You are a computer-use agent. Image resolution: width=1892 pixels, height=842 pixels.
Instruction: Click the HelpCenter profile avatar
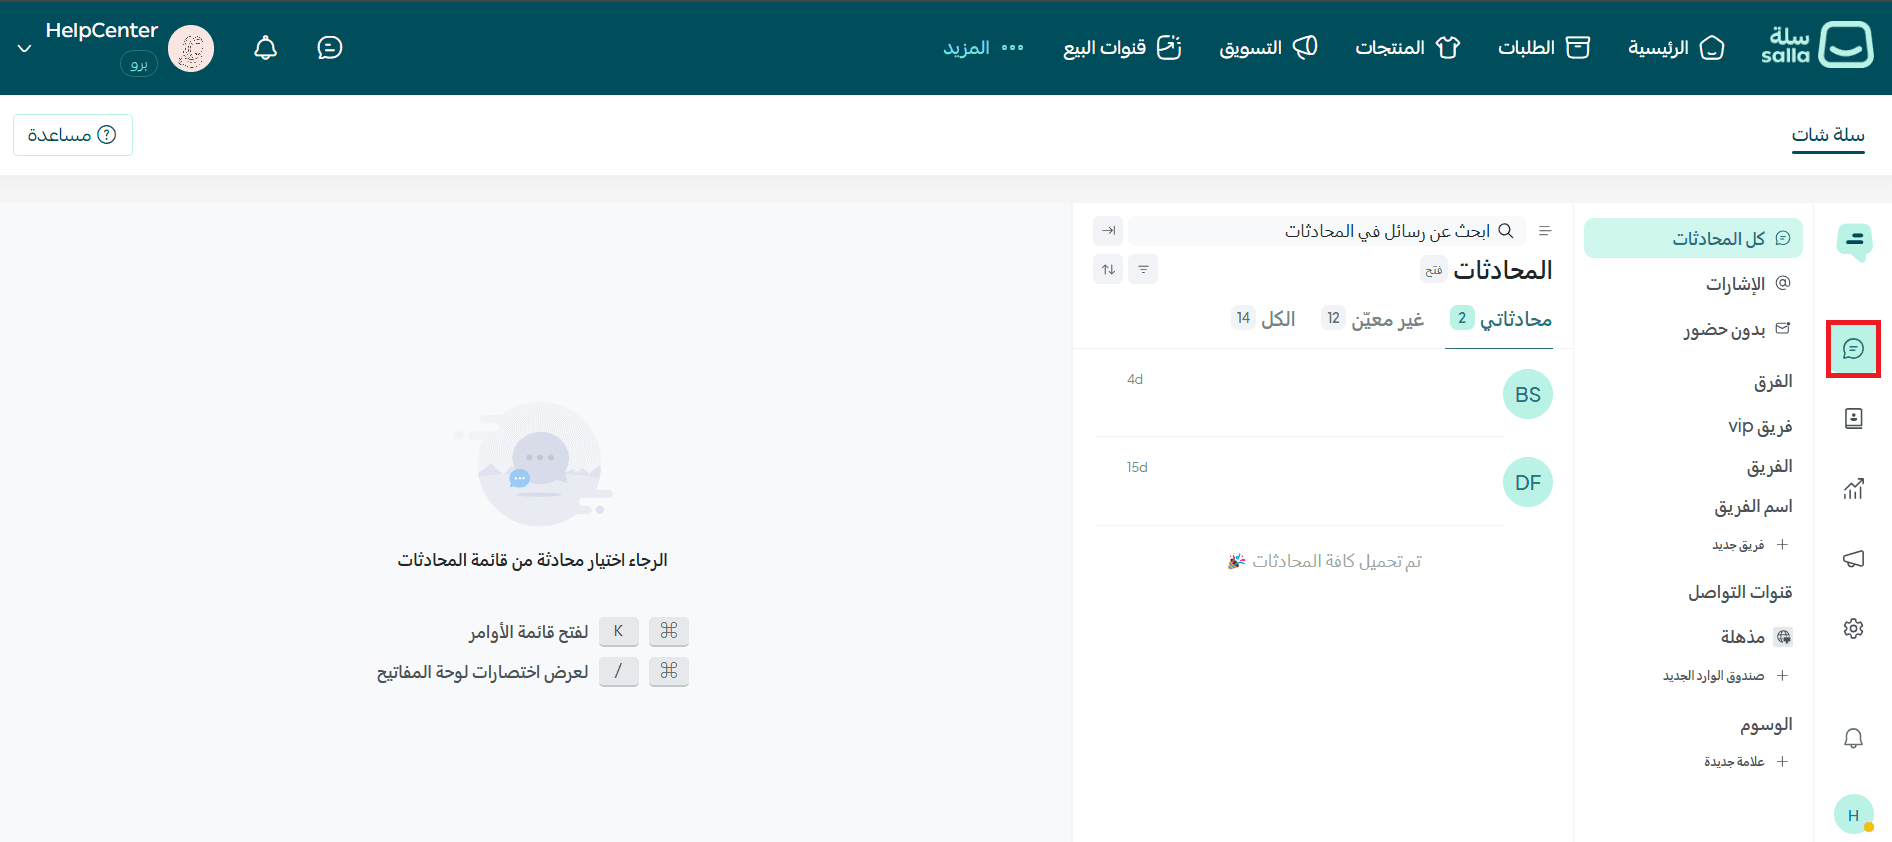click(x=191, y=48)
